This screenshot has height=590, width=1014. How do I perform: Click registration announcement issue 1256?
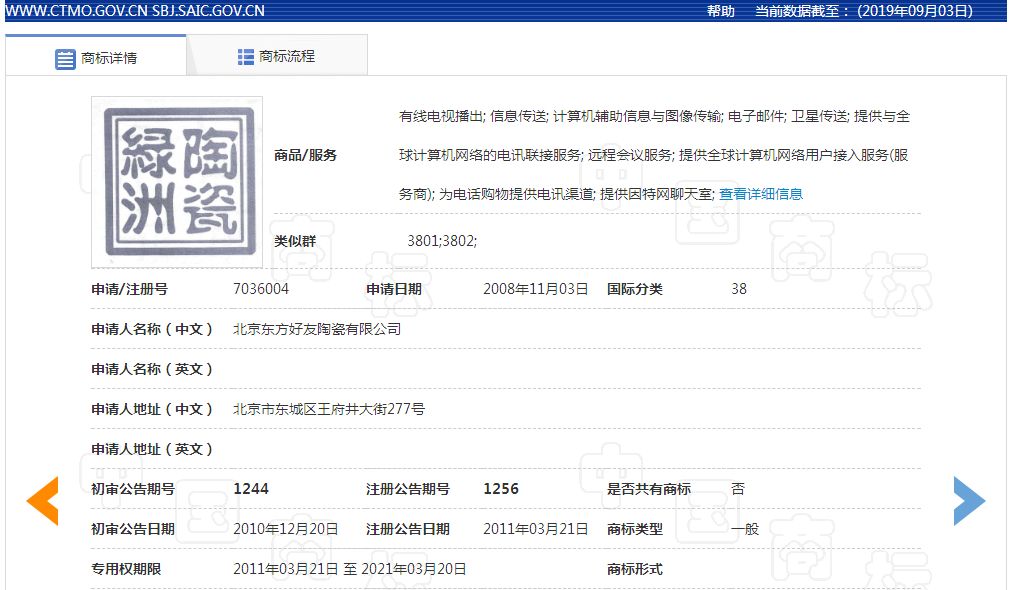(501, 488)
